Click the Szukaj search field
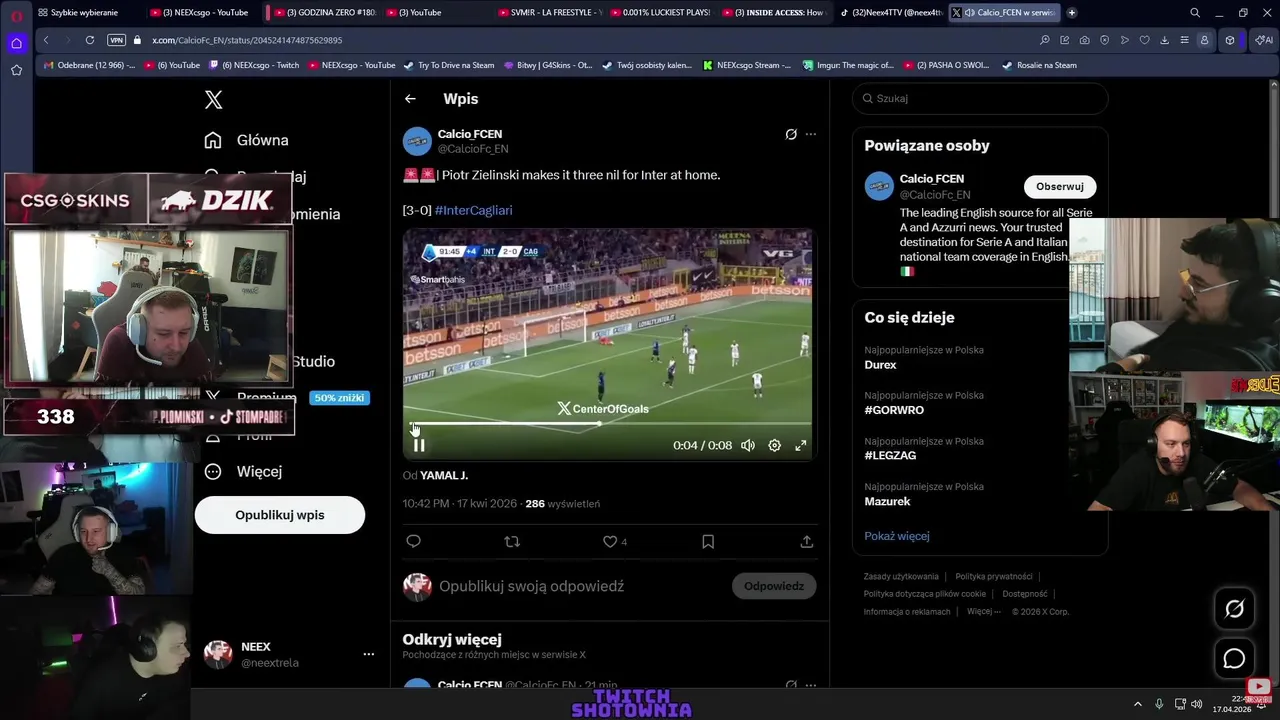Viewport: 1280px width, 720px height. 980,98
